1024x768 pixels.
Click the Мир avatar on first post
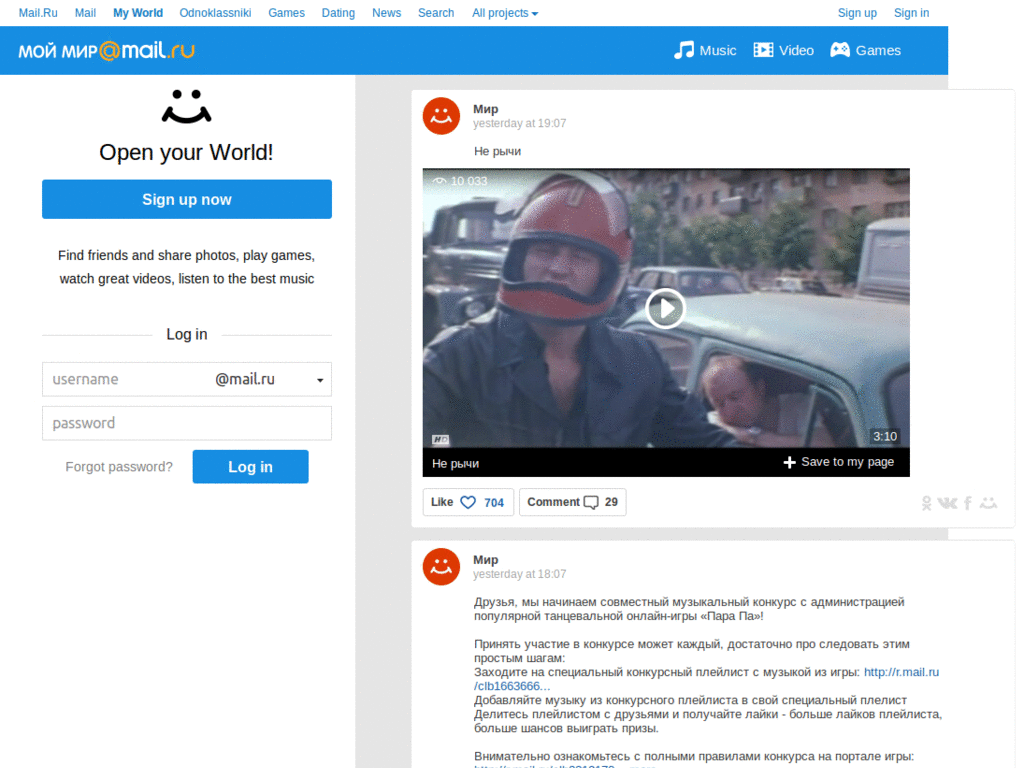pyautogui.click(x=441, y=116)
